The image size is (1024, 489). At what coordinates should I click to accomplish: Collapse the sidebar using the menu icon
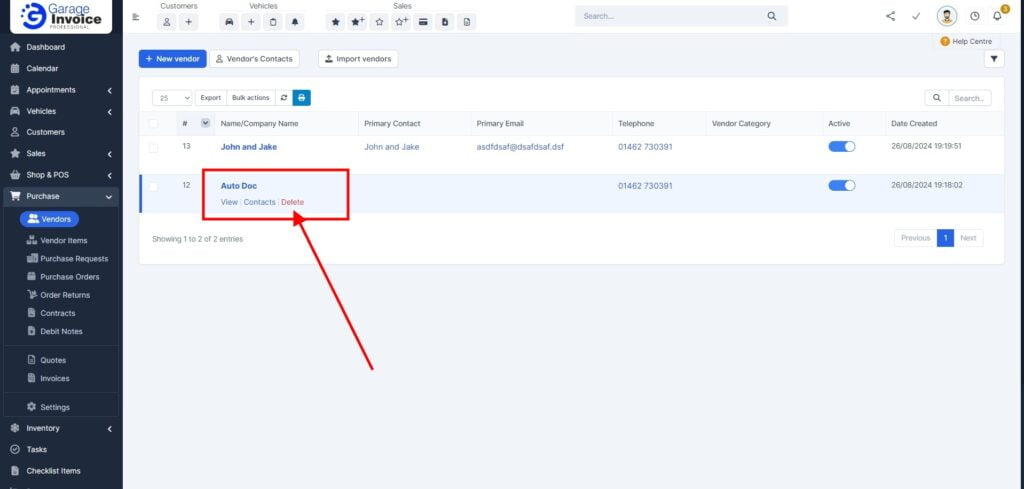click(135, 17)
